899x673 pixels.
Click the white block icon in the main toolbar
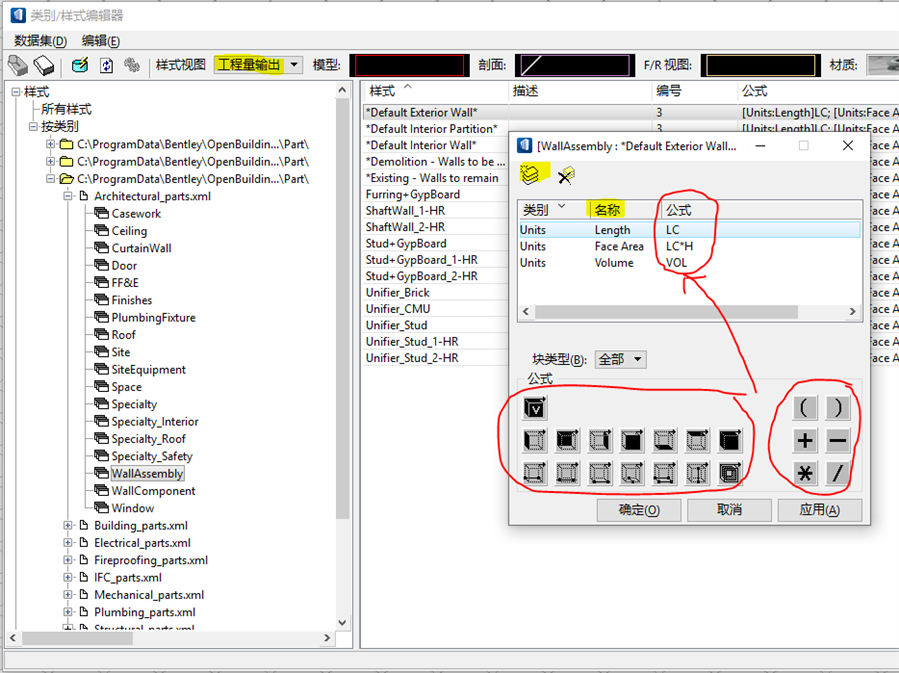coord(44,65)
